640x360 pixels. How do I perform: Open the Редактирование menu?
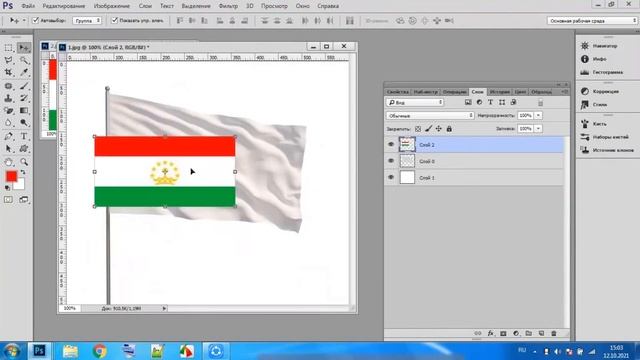point(64,6)
